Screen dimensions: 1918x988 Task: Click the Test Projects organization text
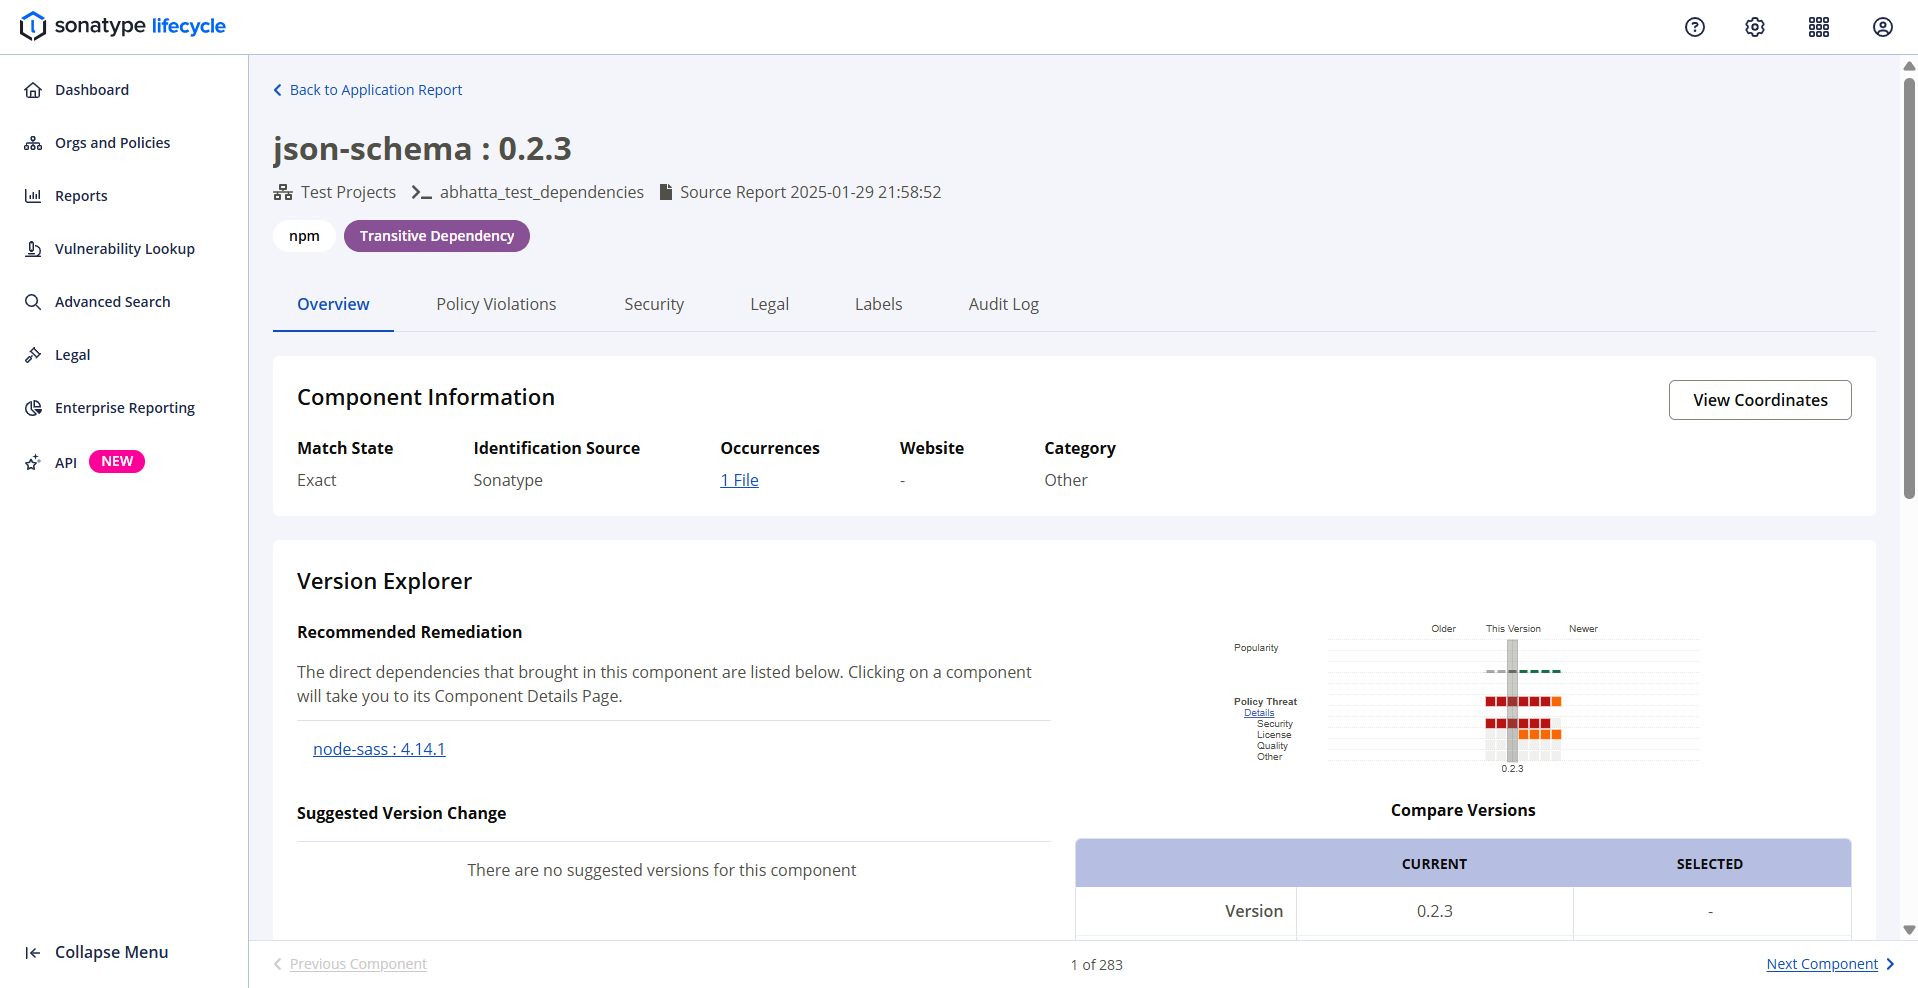point(348,192)
